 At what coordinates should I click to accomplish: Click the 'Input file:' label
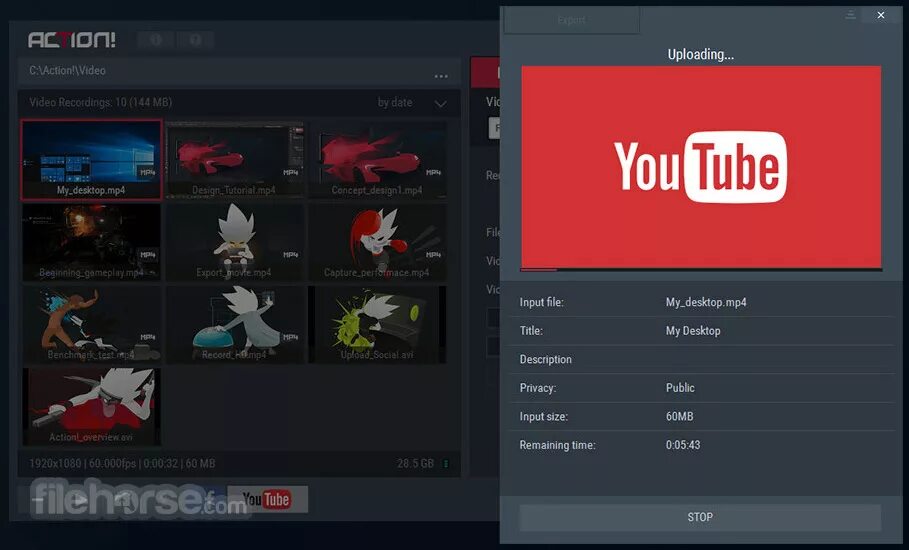tap(541, 303)
